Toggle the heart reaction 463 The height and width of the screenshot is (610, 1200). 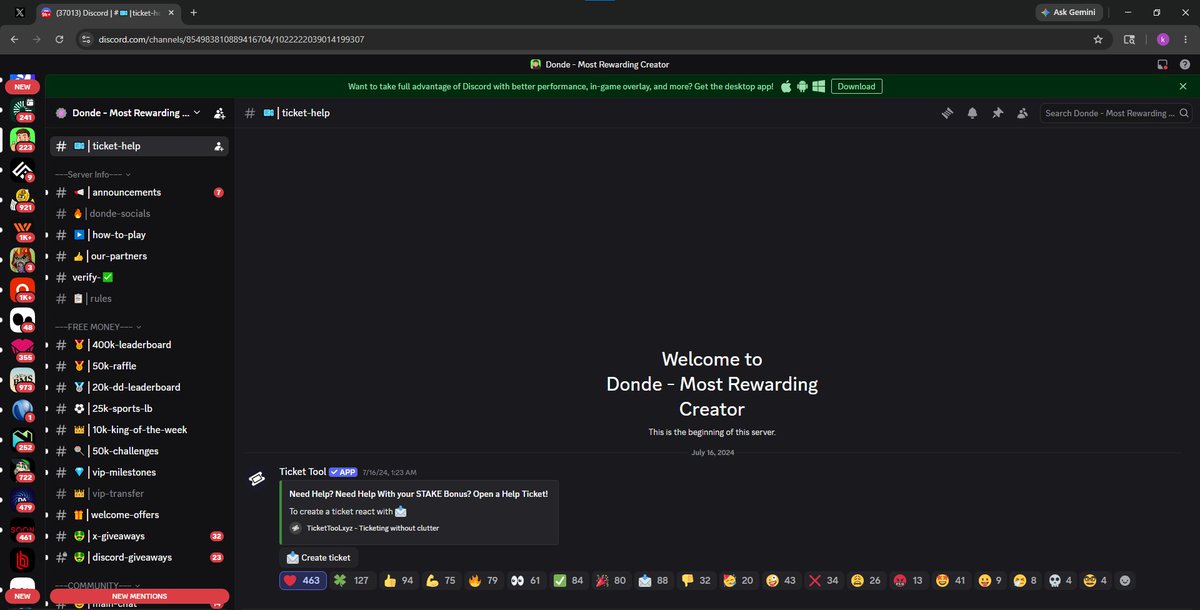pyautogui.click(x=303, y=580)
